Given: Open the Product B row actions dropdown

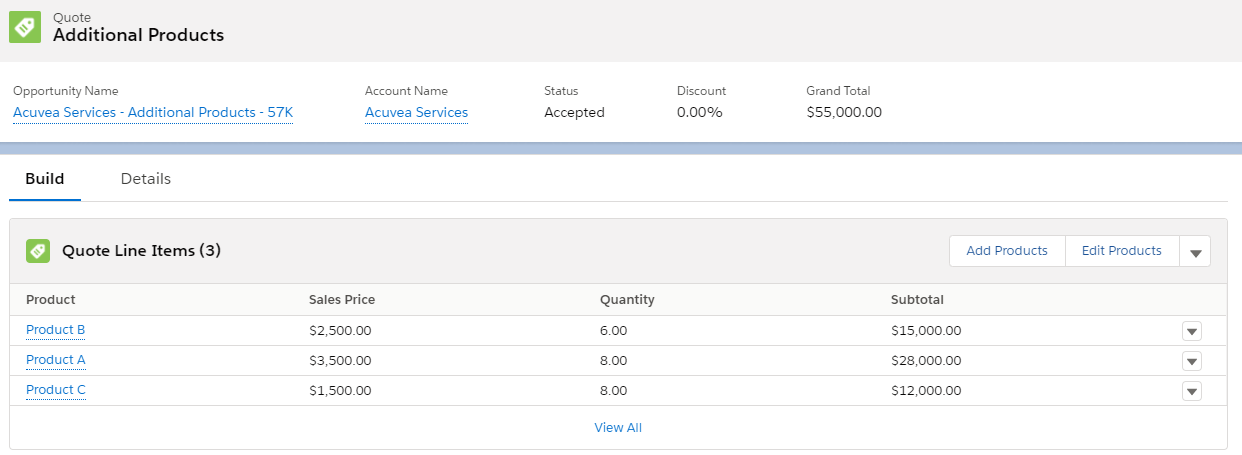Looking at the screenshot, I should pyautogui.click(x=1191, y=331).
